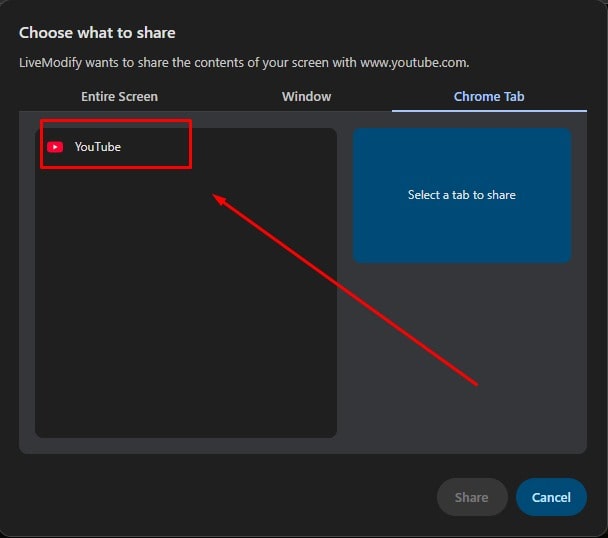Switch to the Entire Screen tab
Viewport: 608px width, 538px height.
pos(119,97)
